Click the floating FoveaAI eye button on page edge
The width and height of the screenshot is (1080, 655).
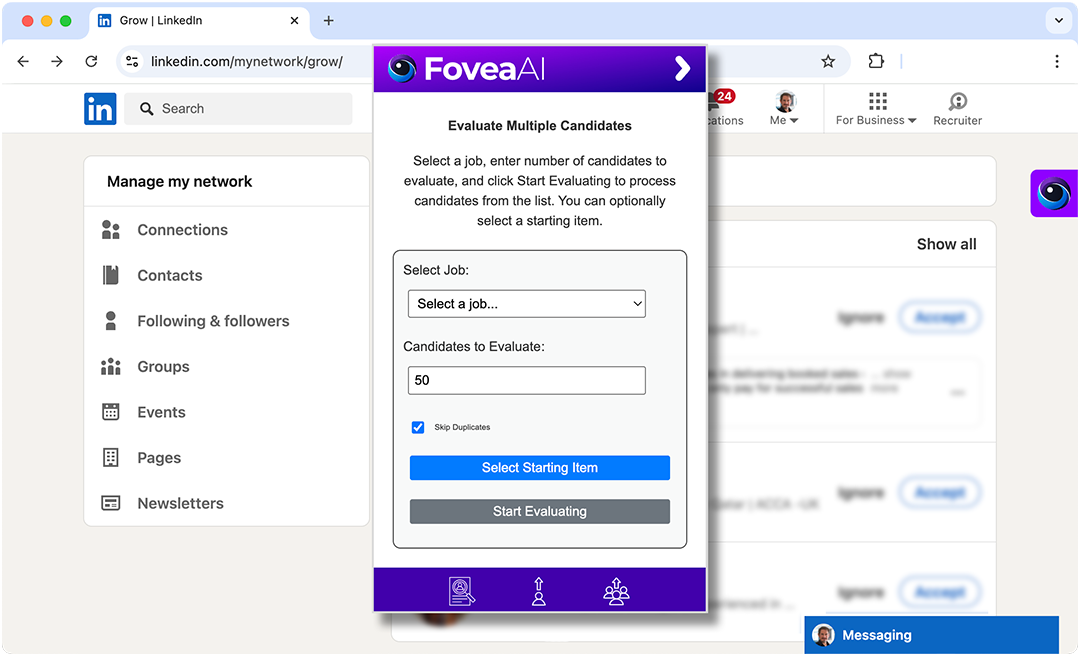point(1054,194)
